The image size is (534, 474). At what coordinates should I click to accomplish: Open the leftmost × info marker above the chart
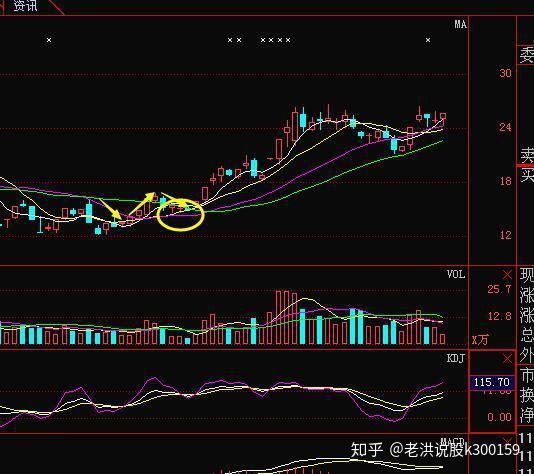pos(49,40)
